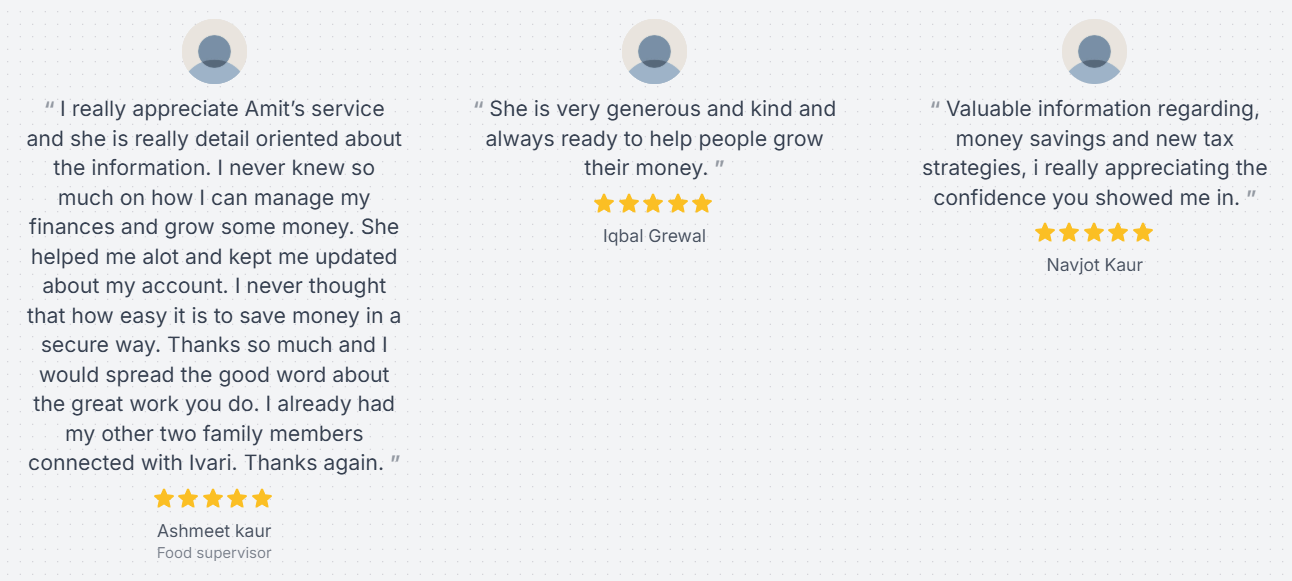Click Iqbal Grewal's avatar icon

[x=654, y=52]
